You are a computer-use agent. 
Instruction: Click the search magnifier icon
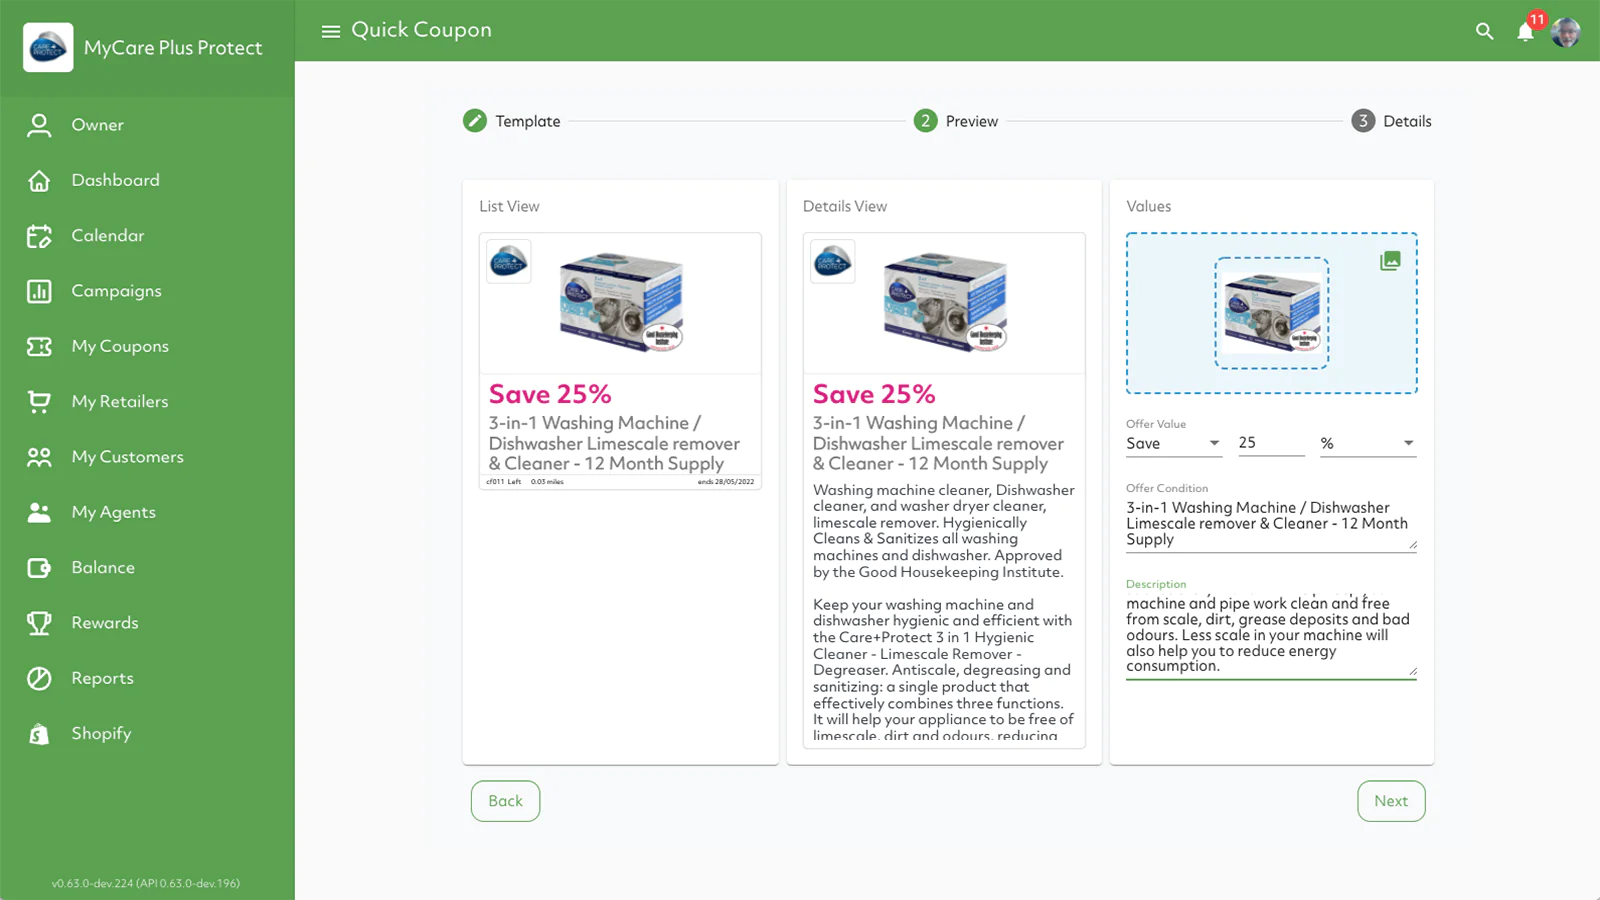coord(1485,31)
